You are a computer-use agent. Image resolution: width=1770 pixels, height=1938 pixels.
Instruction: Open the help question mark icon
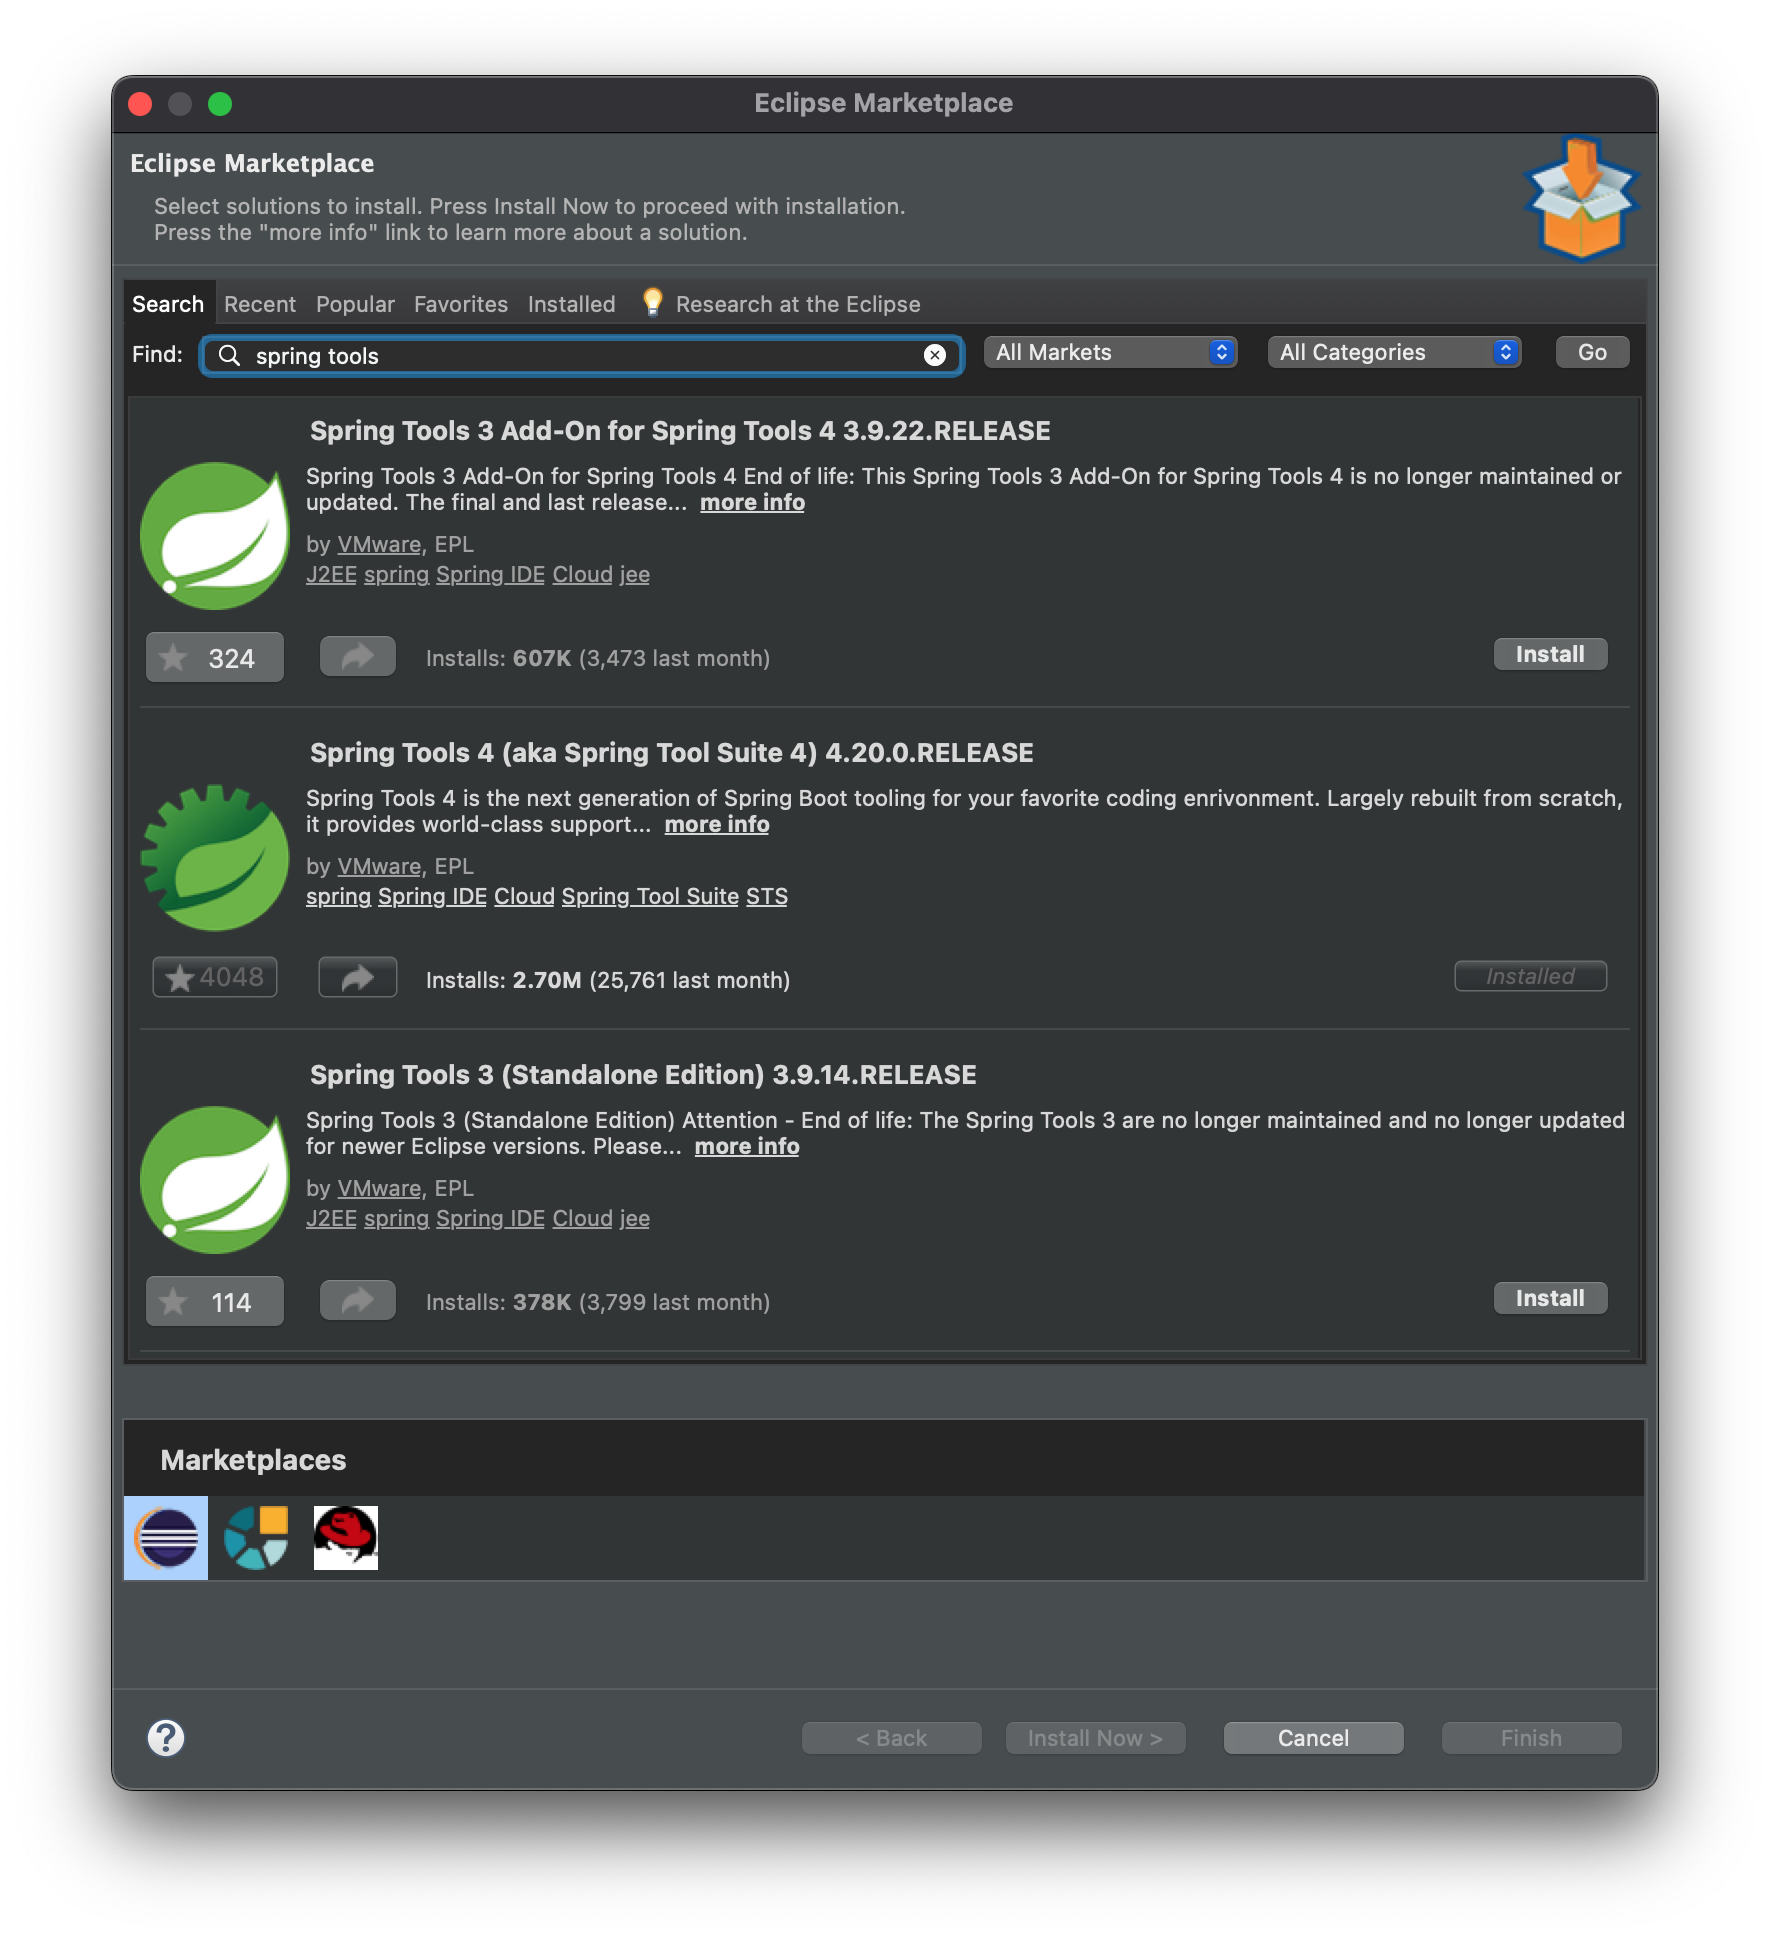166,1737
